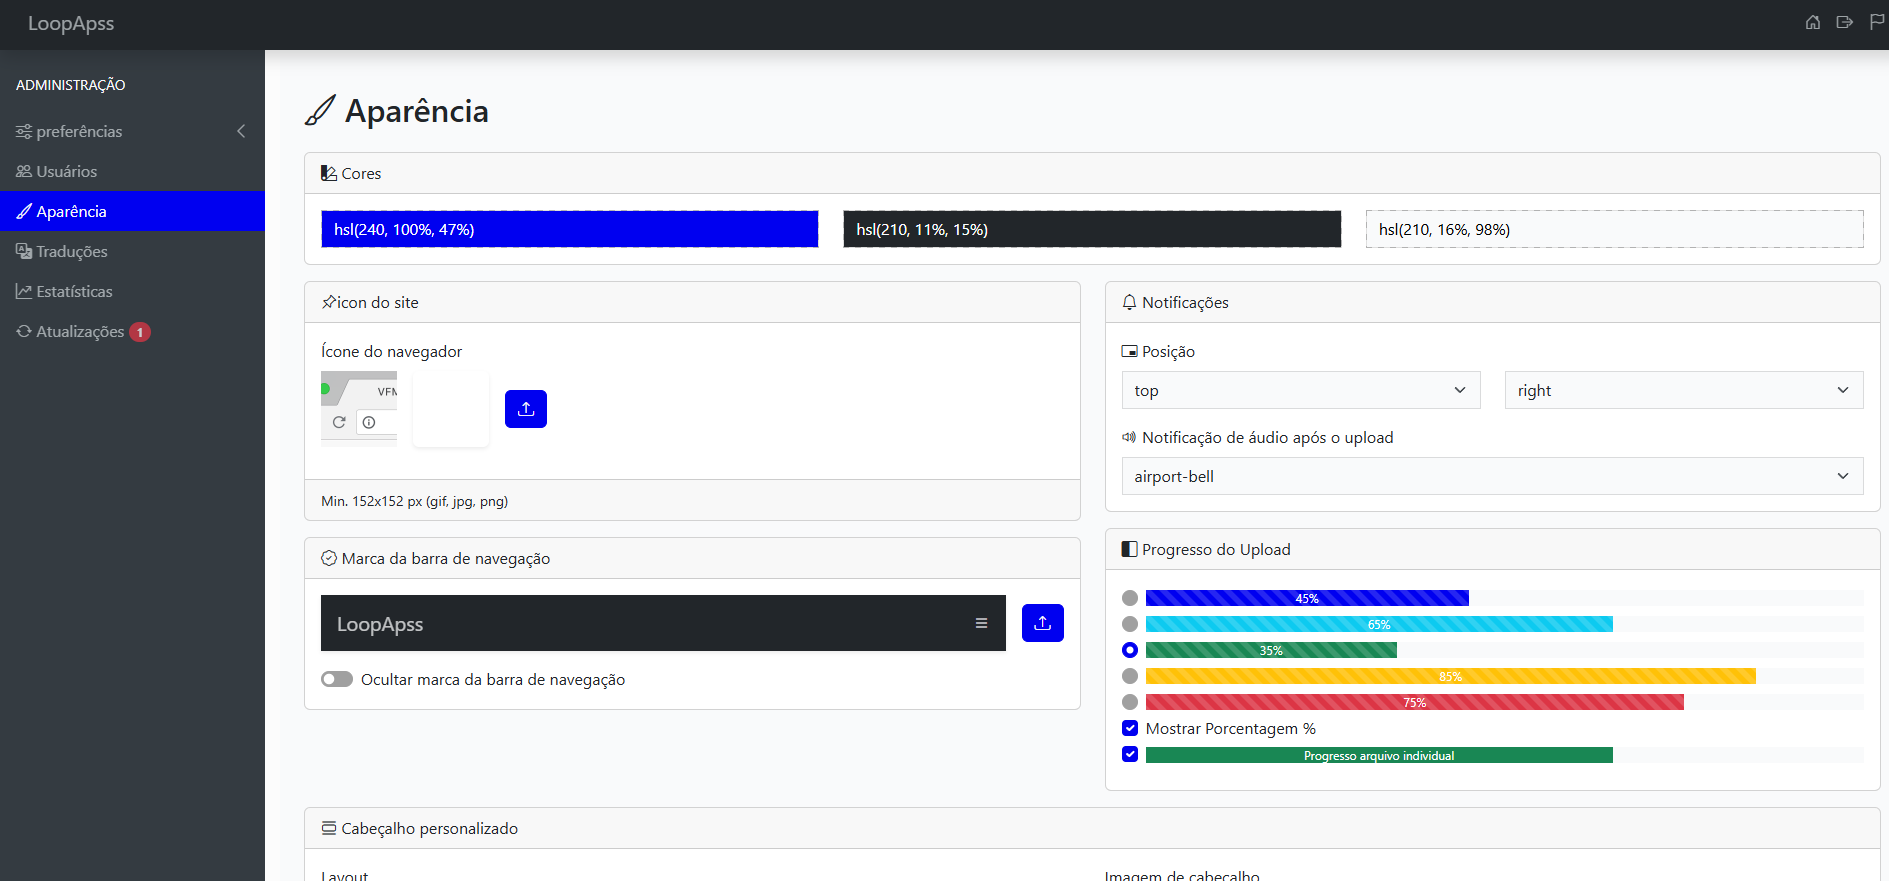Toggle Ocultar marca da barra de navegação

pos(337,679)
